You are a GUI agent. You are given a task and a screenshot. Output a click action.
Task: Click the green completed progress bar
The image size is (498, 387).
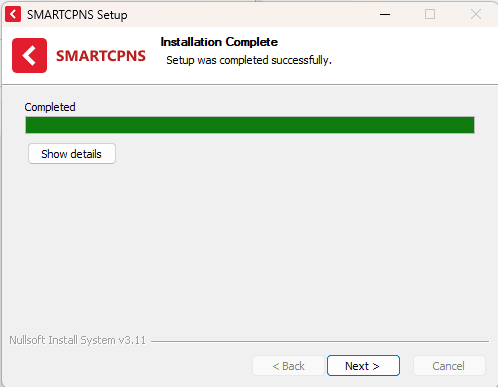click(250, 125)
